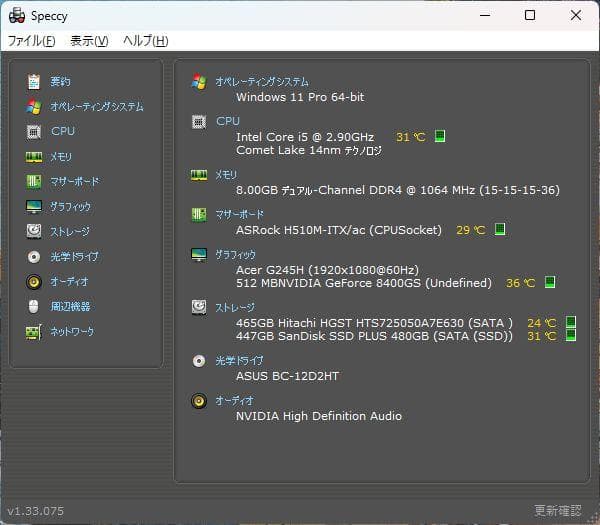Select オーディオ in the sidebar
The width and height of the screenshot is (600, 525).
pyautogui.click(x=69, y=282)
